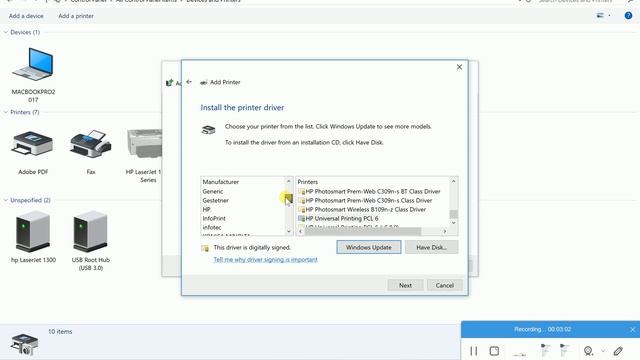Open the view options dropdown arrow
The height and width of the screenshot is (360, 640).
click(x=609, y=16)
